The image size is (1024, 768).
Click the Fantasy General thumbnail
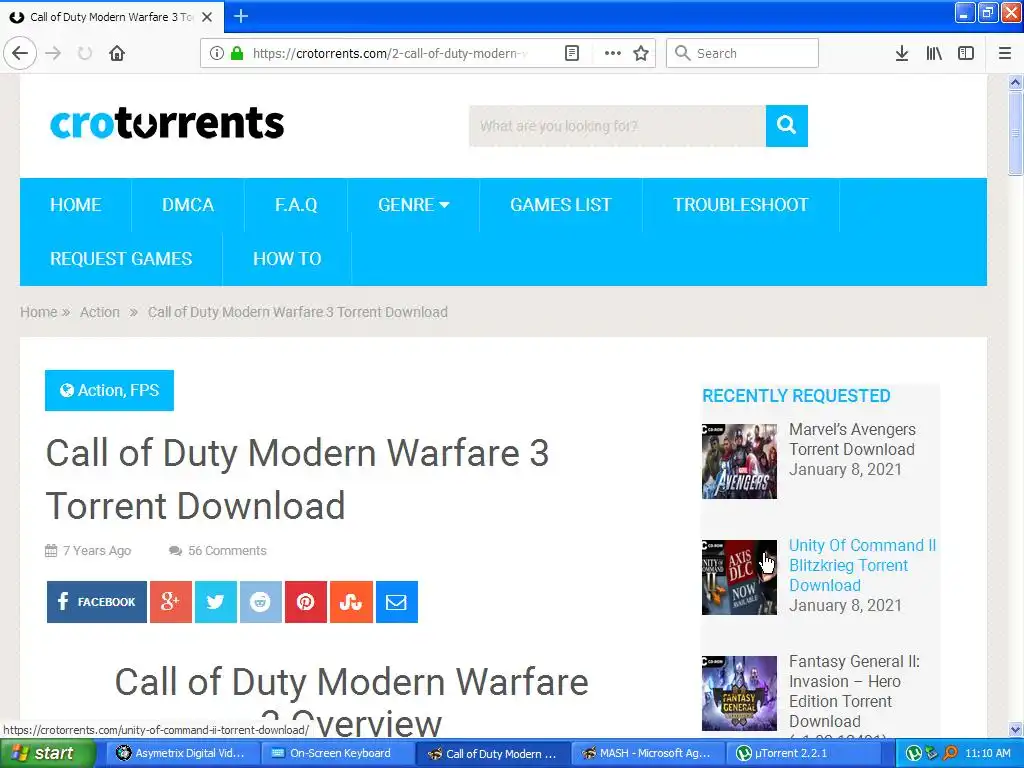point(739,693)
